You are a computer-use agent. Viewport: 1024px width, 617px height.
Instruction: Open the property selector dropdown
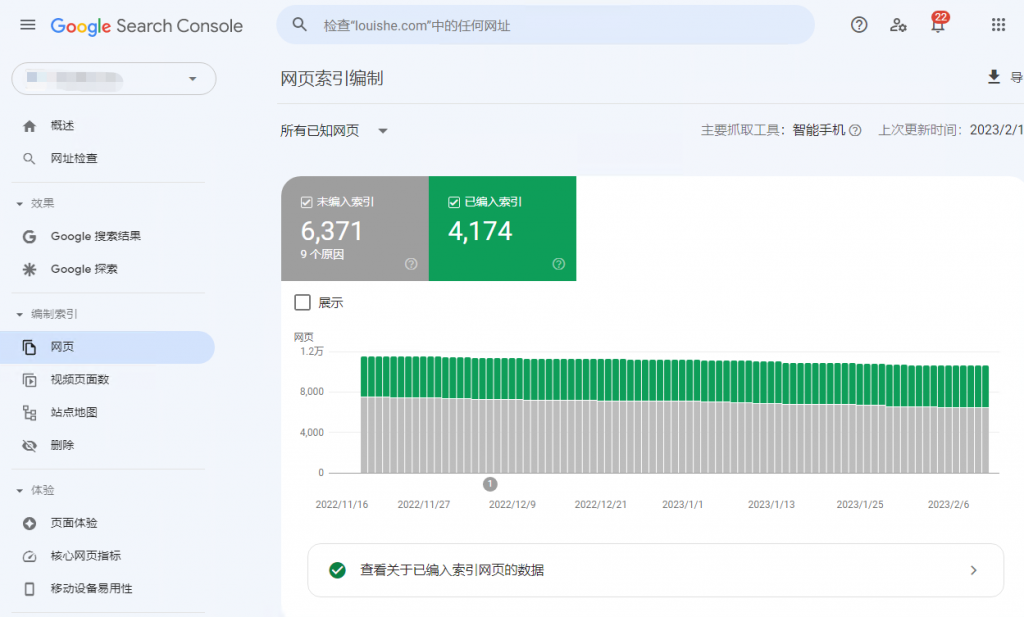(114, 78)
